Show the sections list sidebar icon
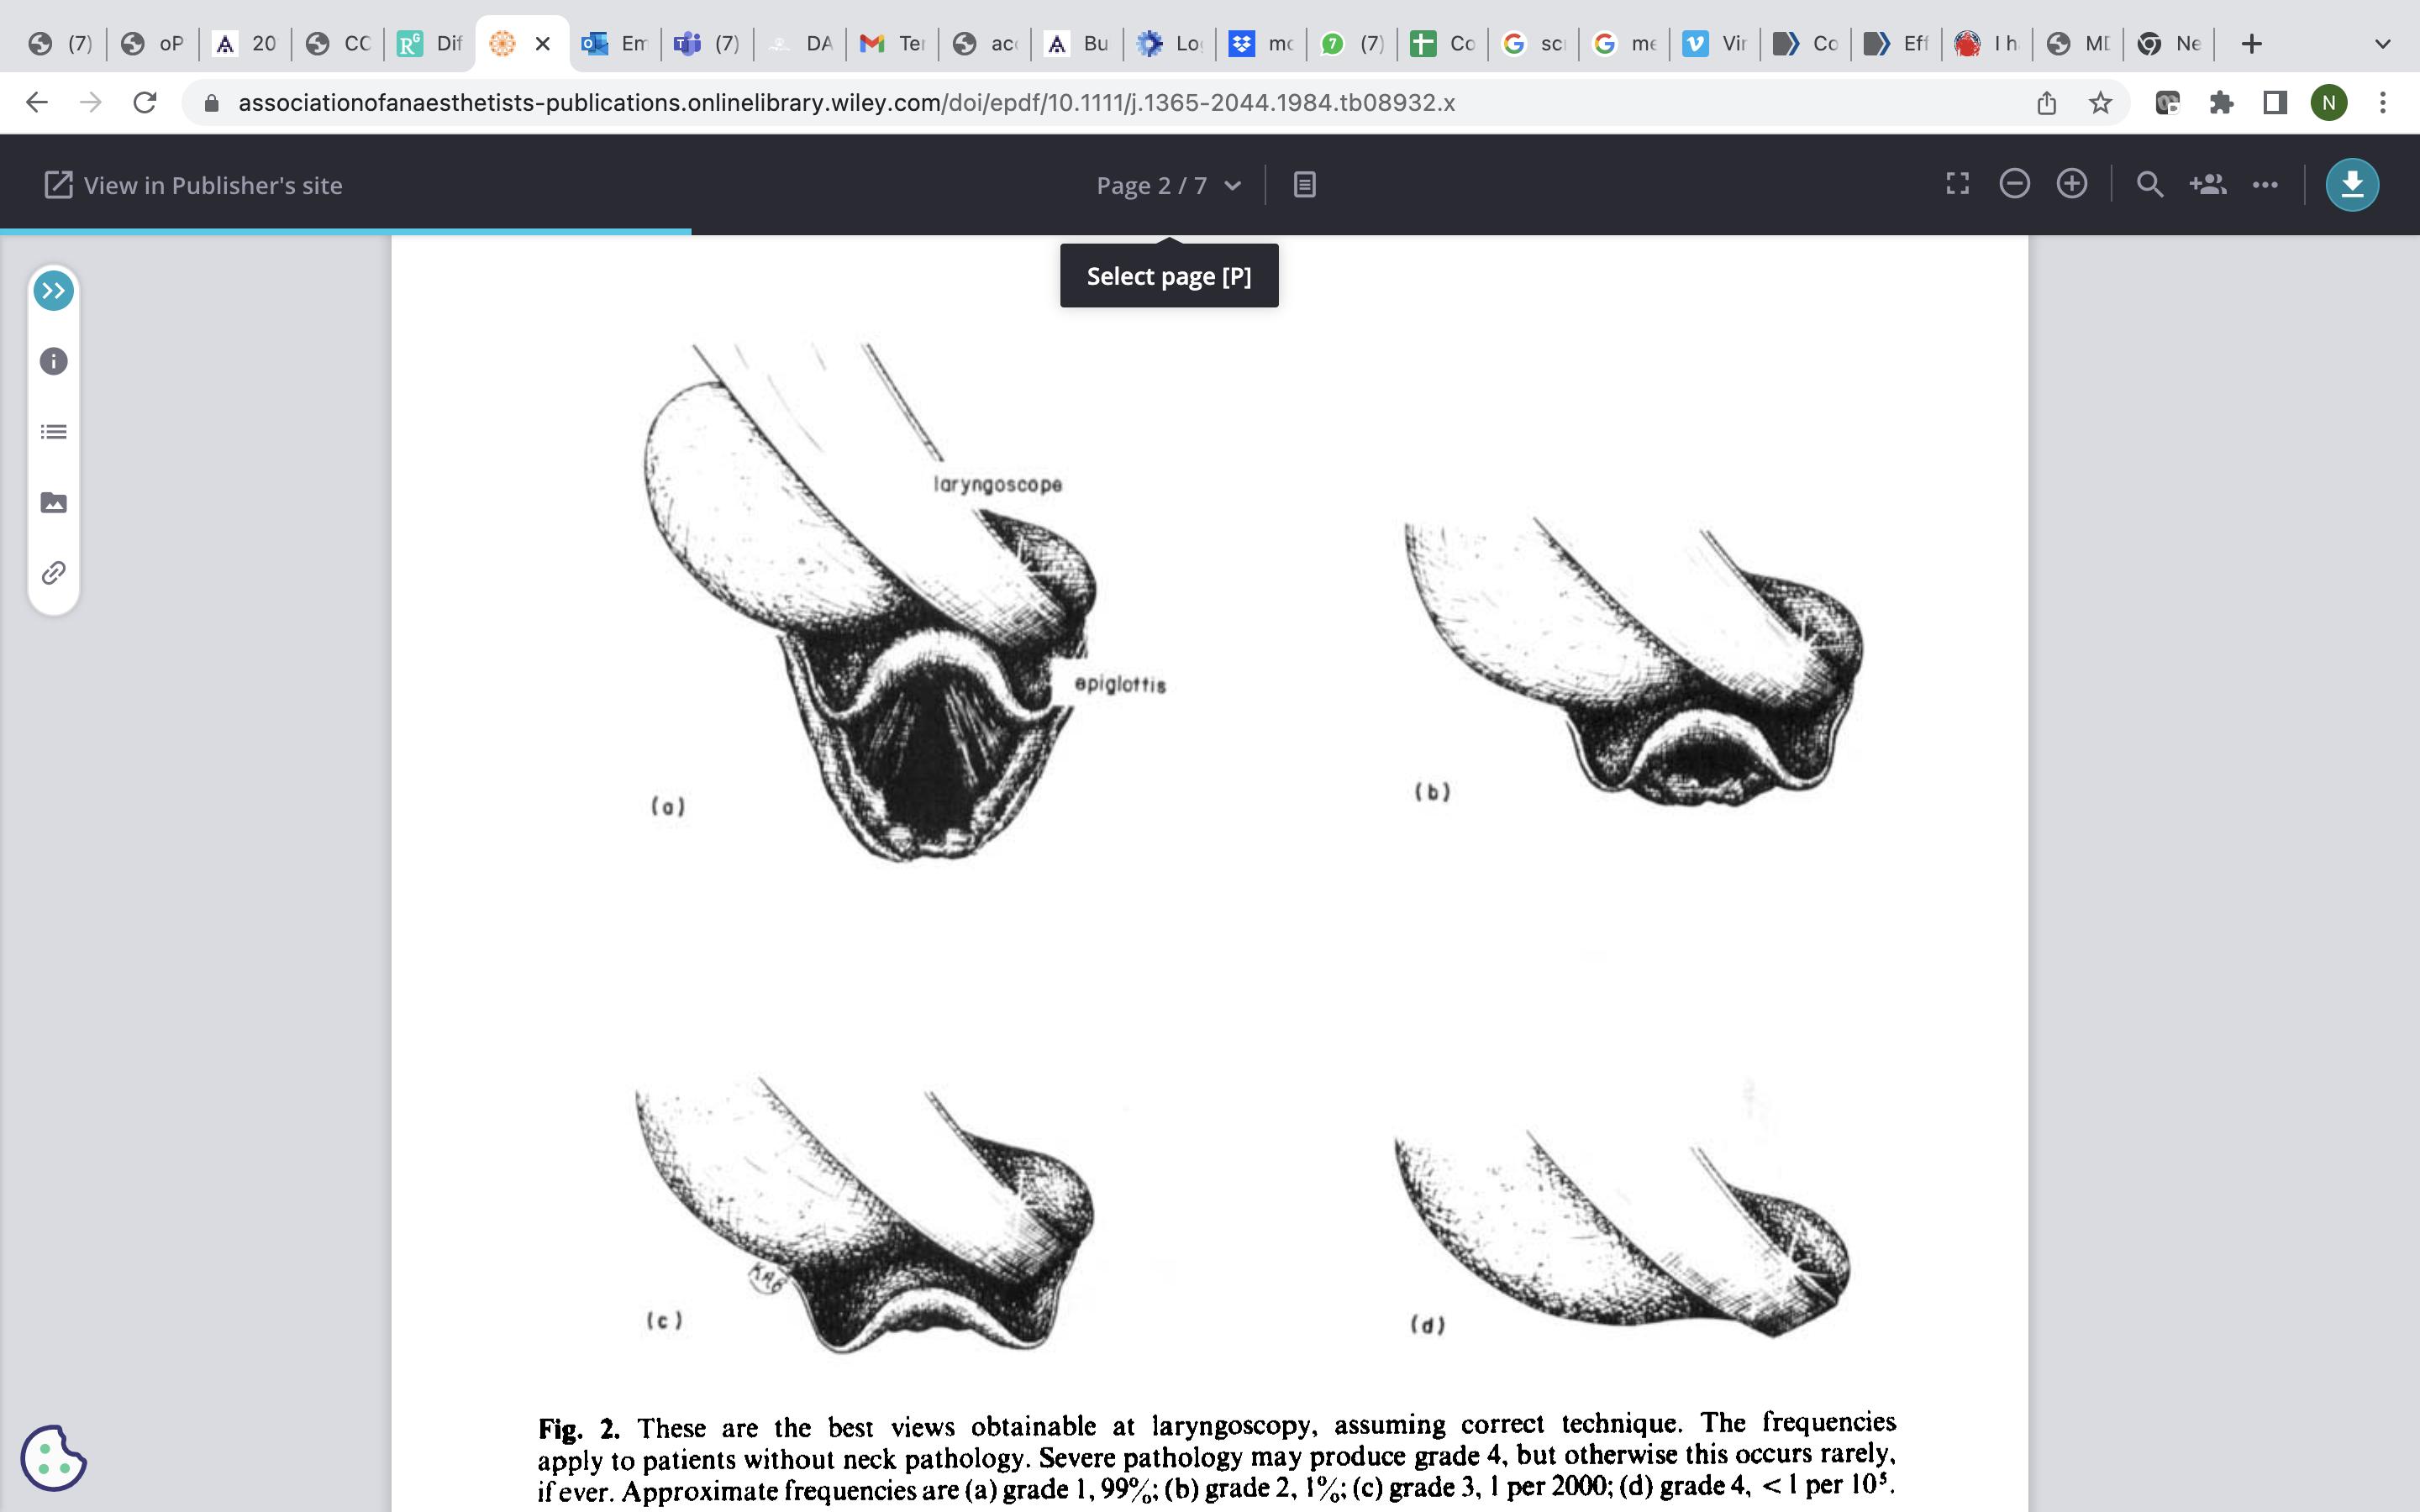This screenshot has height=1512, width=2420. tap(54, 432)
